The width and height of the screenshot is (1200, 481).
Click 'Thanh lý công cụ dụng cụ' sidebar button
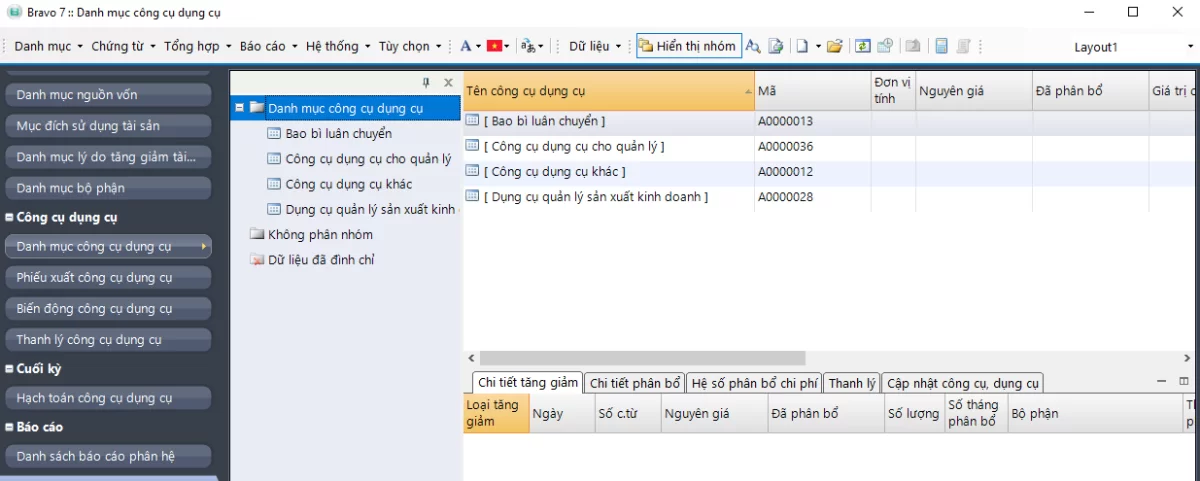(108, 339)
